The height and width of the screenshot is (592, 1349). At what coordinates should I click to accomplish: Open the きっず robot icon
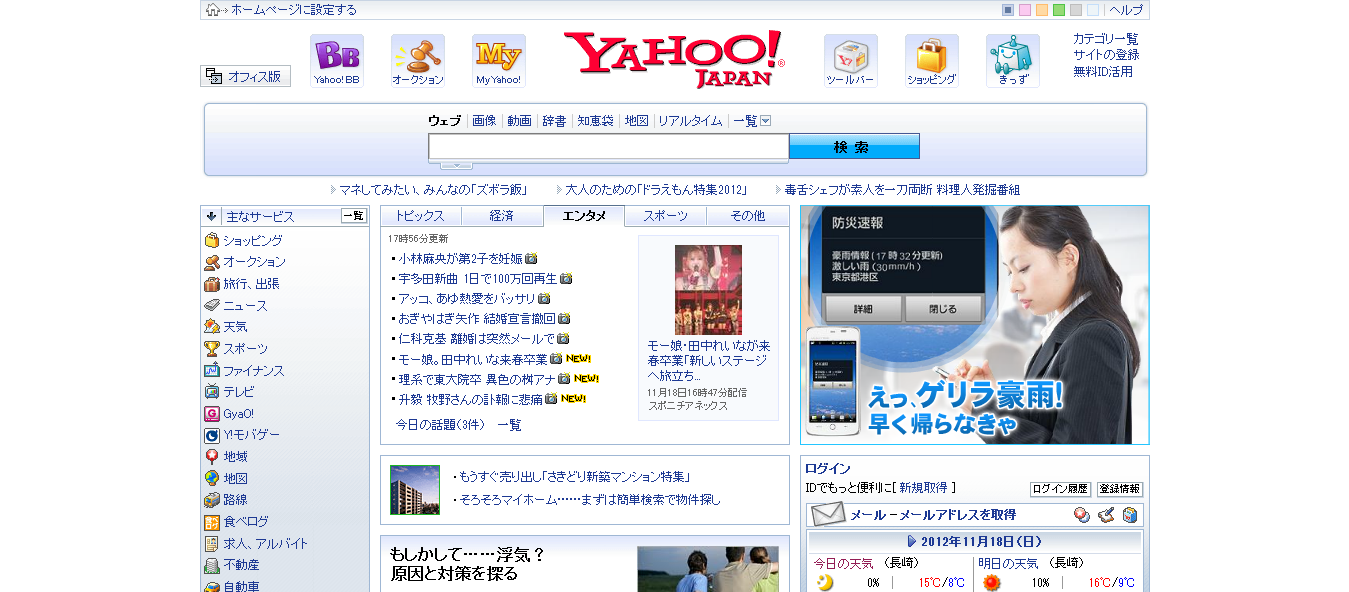click(x=1013, y=61)
